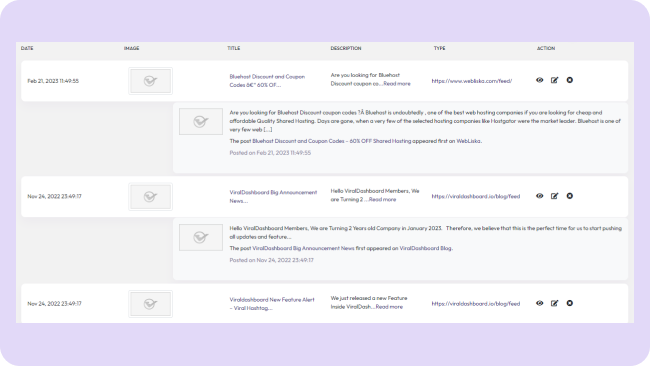The height and width of the screenshot is (366, 650).
Task: Open the webliska.com feed URL link
Action: pos(472,81)
